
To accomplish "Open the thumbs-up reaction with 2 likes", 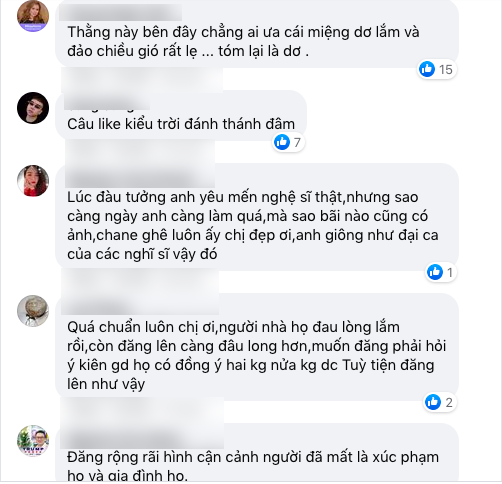I will tap(440, 402).
